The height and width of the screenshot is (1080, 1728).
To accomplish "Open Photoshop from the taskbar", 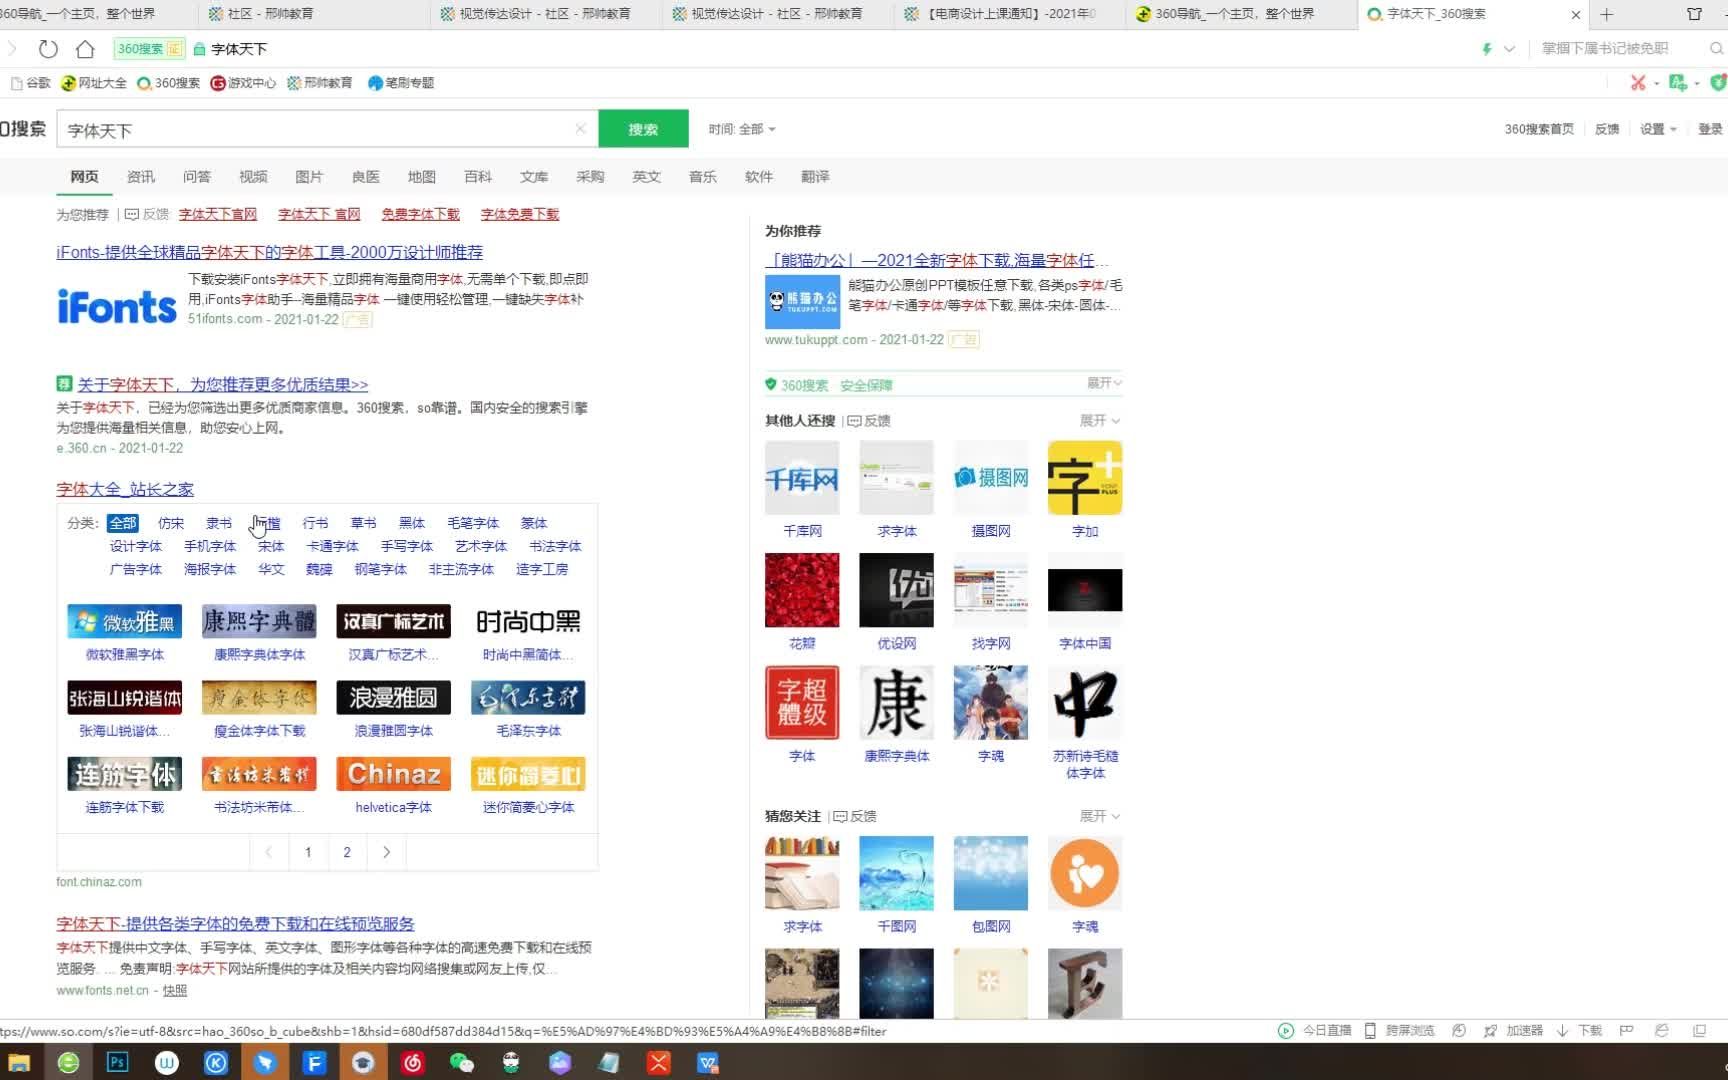I will pyautogui.click(x=117, y=1062).
